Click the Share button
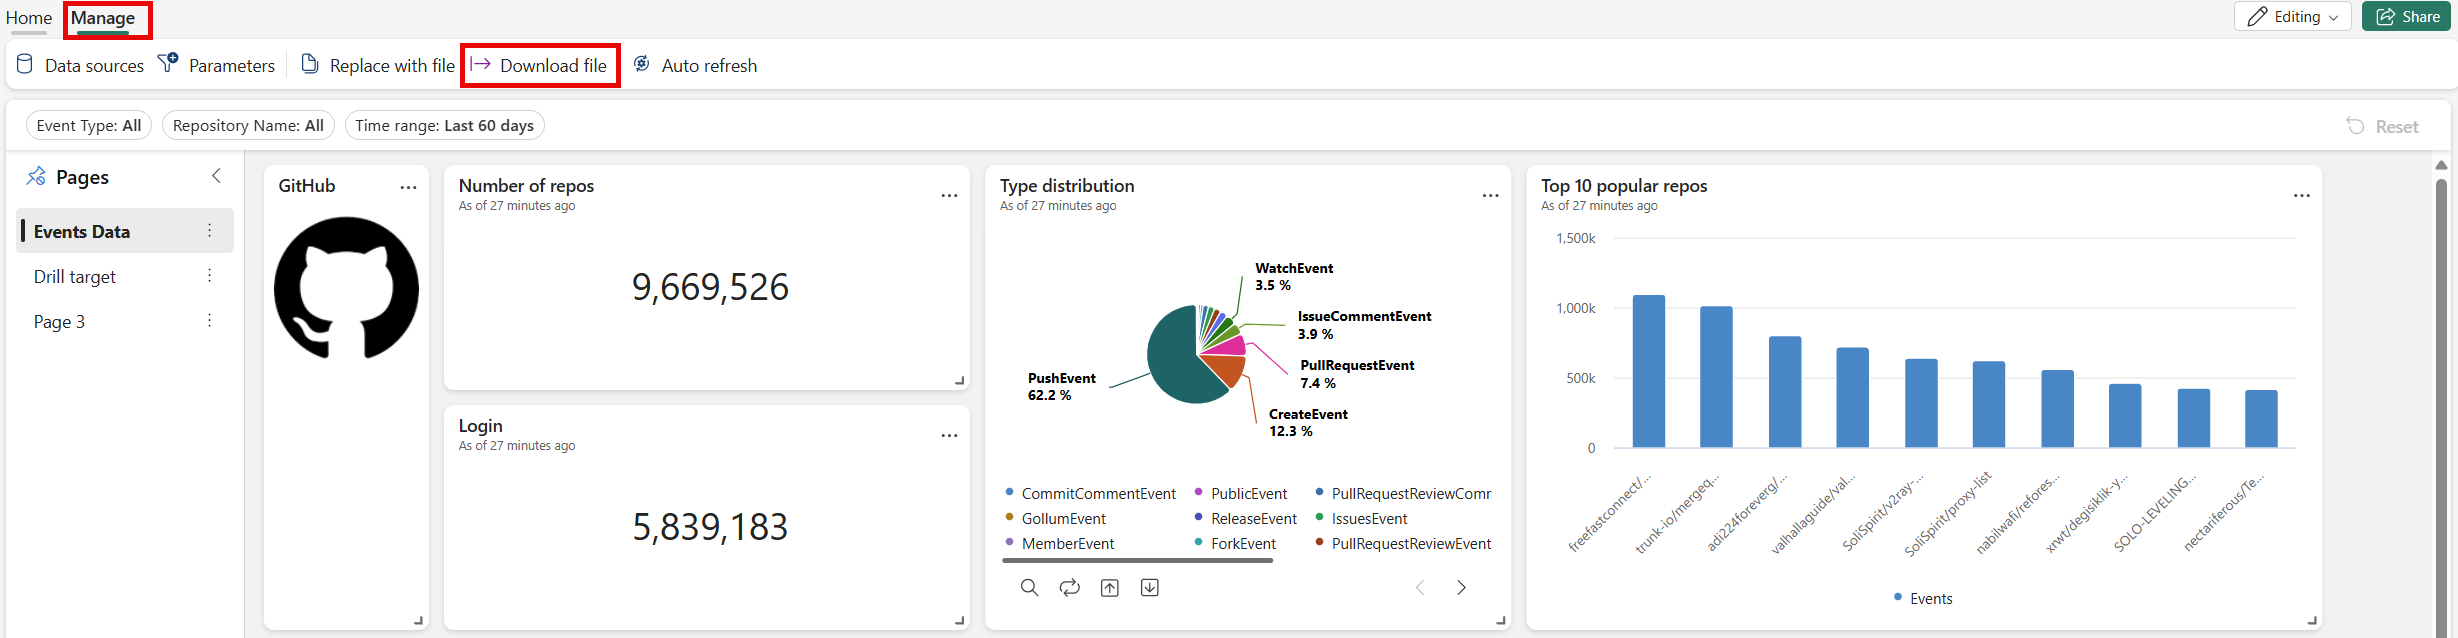The image size is (2458, 638). pyautogui.click(x=2406, y=17)
